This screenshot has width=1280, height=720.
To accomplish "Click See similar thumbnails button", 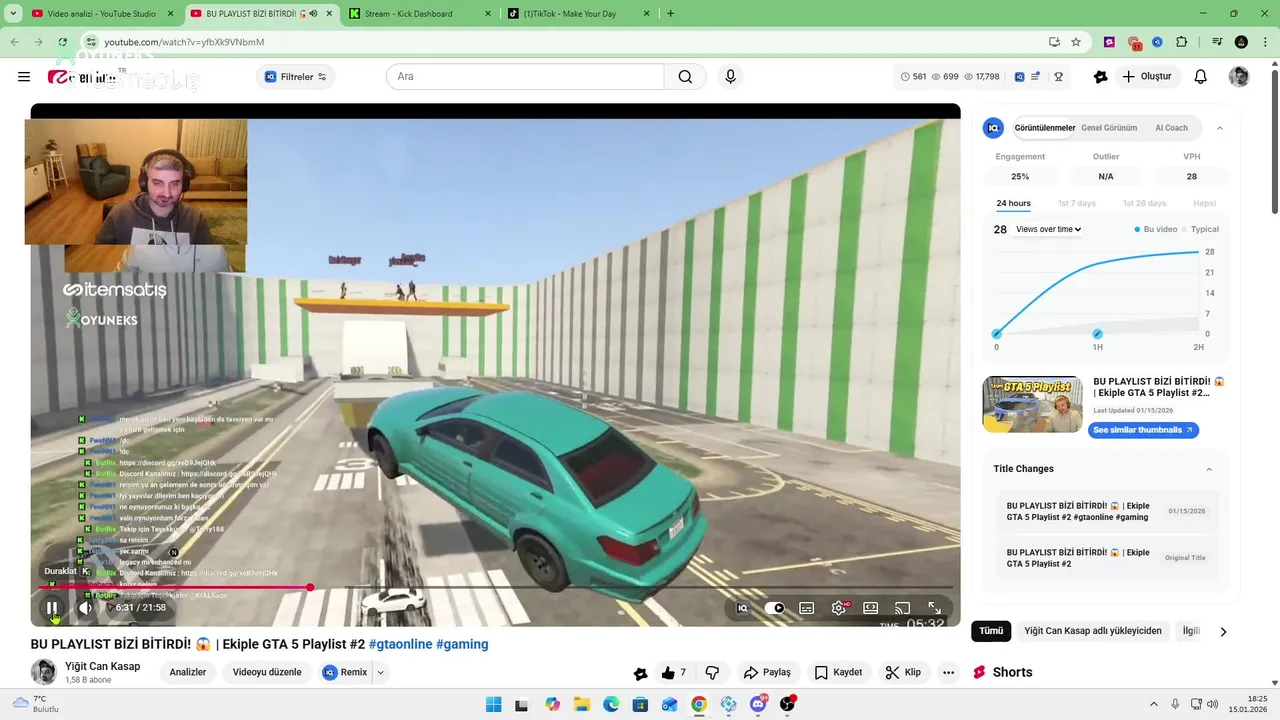I will tap(1143, 430).
